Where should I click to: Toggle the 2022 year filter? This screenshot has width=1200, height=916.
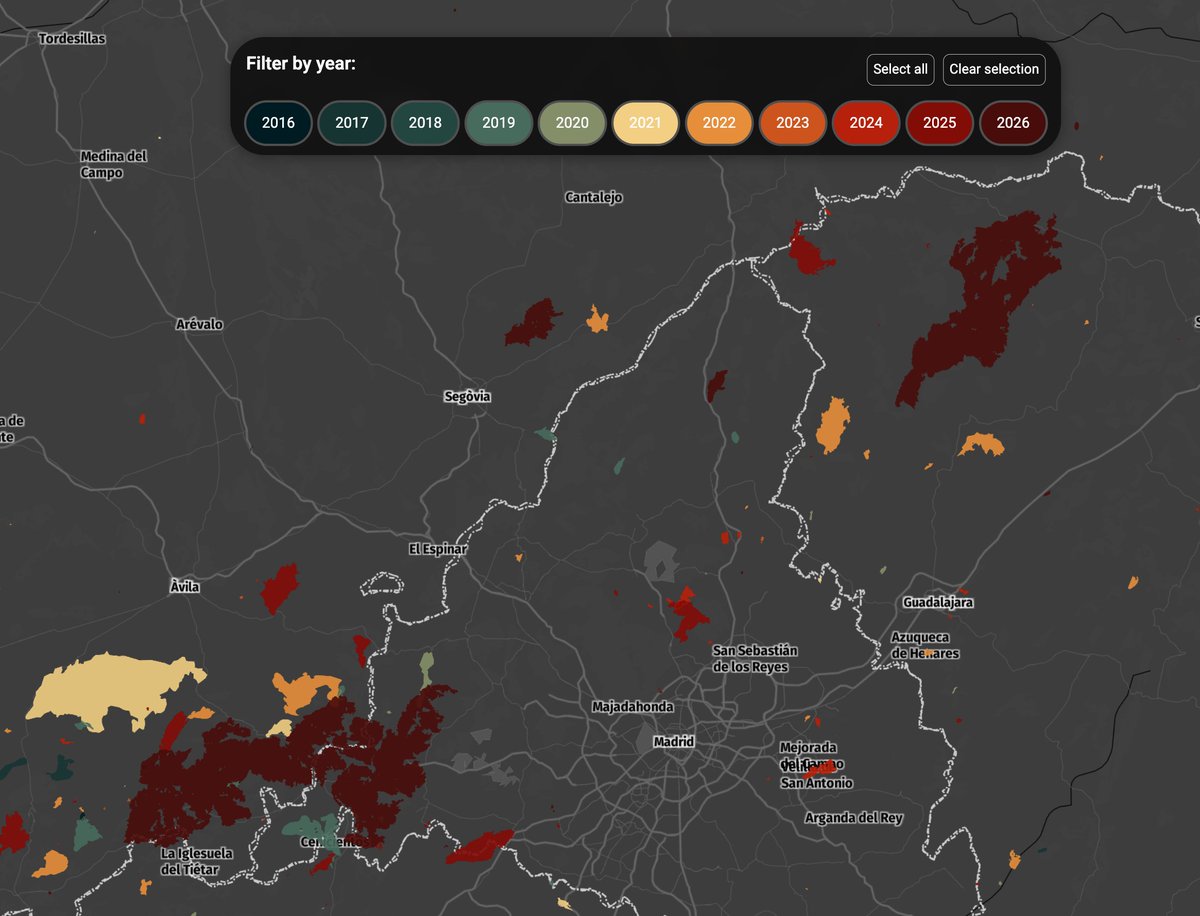(x=719, y=123)
